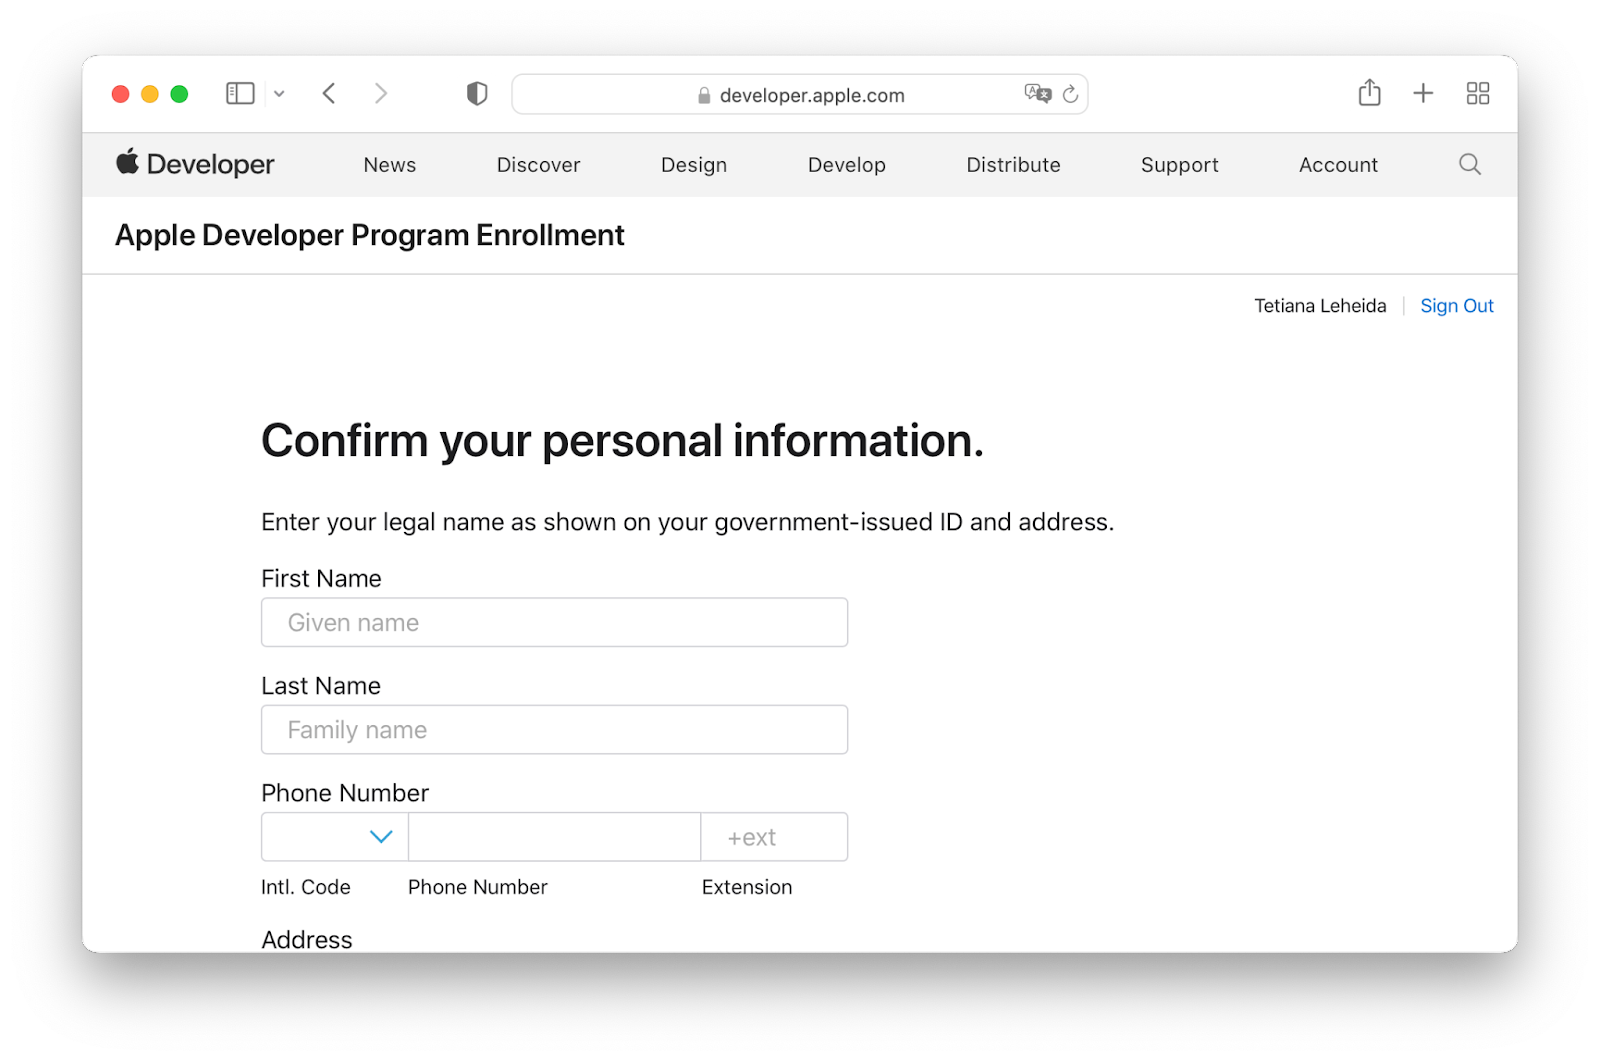Add a new tab with plus icon
The image size is (1600, 1061).
1423,94
